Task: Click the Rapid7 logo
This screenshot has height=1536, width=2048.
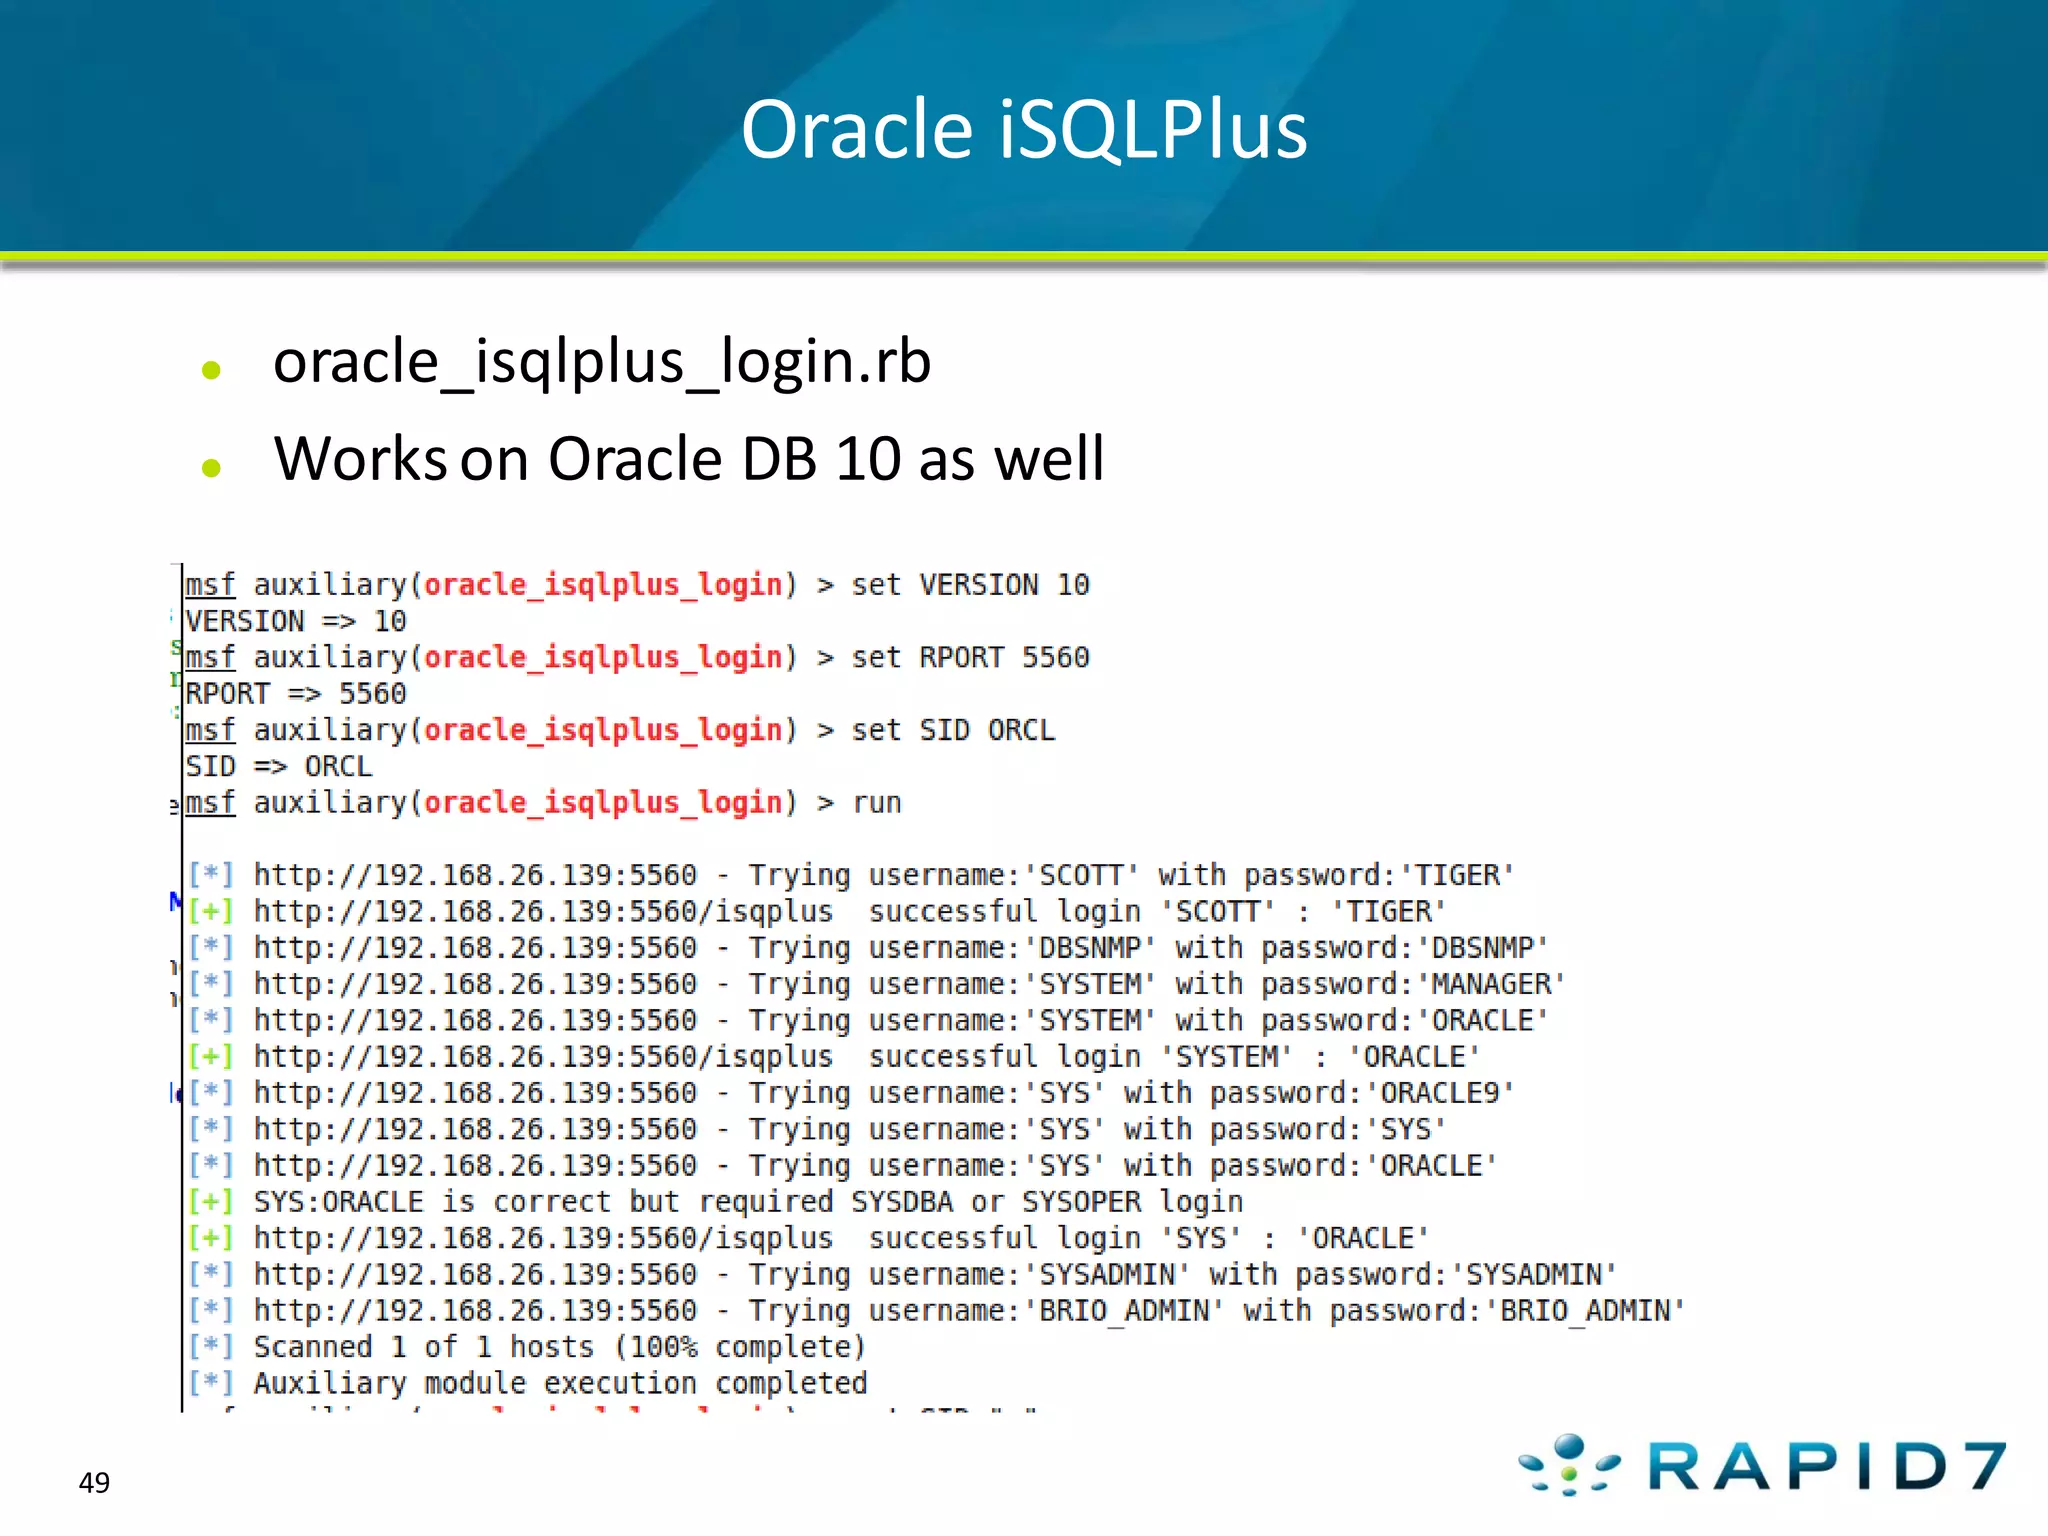Action: [1763, 1466]
